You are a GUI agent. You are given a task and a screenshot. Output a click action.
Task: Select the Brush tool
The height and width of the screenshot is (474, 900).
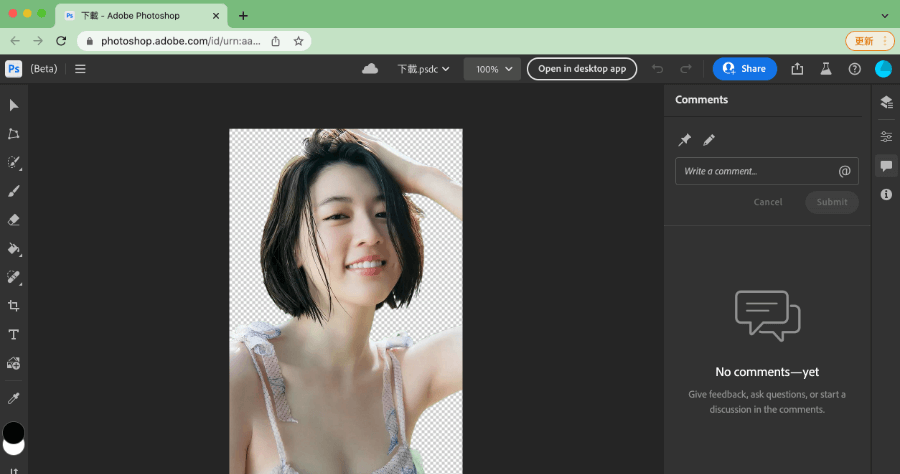coord(14,191)
